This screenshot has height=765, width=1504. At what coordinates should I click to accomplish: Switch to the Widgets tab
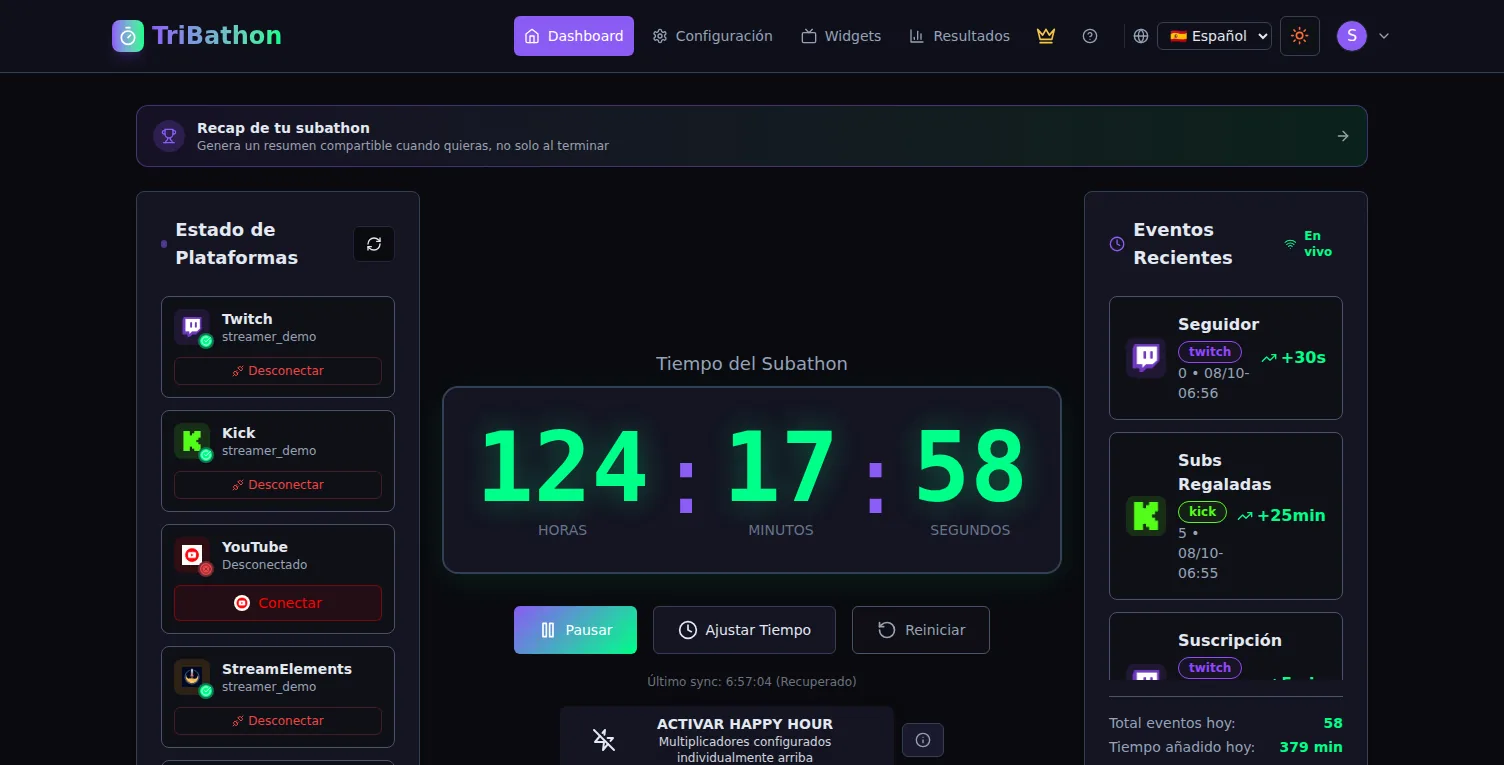(x=841, y=36)
